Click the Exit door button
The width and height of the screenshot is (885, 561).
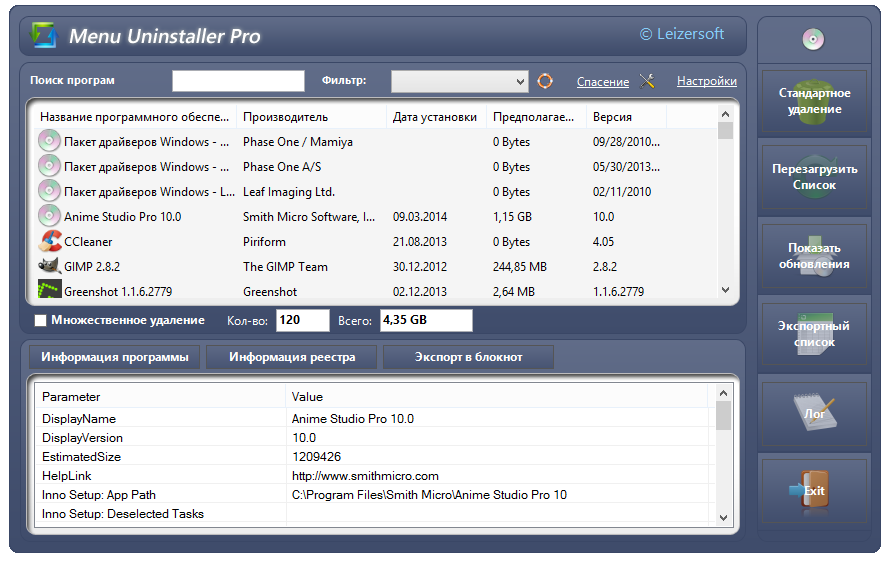coord(814,490)
